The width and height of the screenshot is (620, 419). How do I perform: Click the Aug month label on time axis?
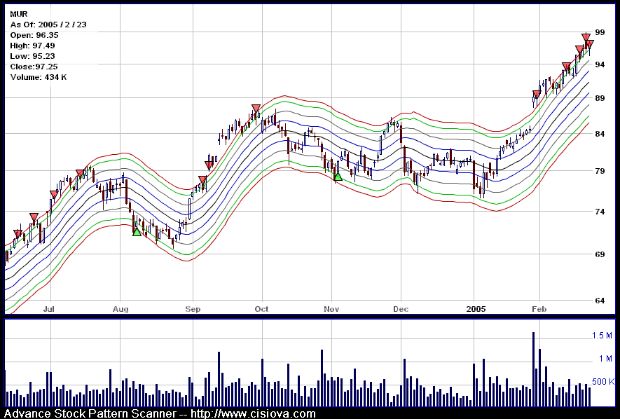[120, 309]
